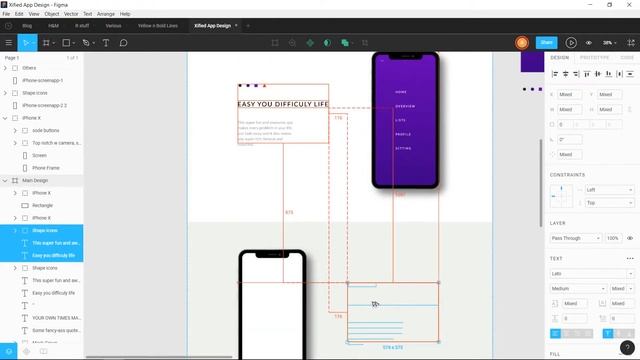Switch to the Prototype tab
This screenshot has width=640, height=360.
click(594, 58)
